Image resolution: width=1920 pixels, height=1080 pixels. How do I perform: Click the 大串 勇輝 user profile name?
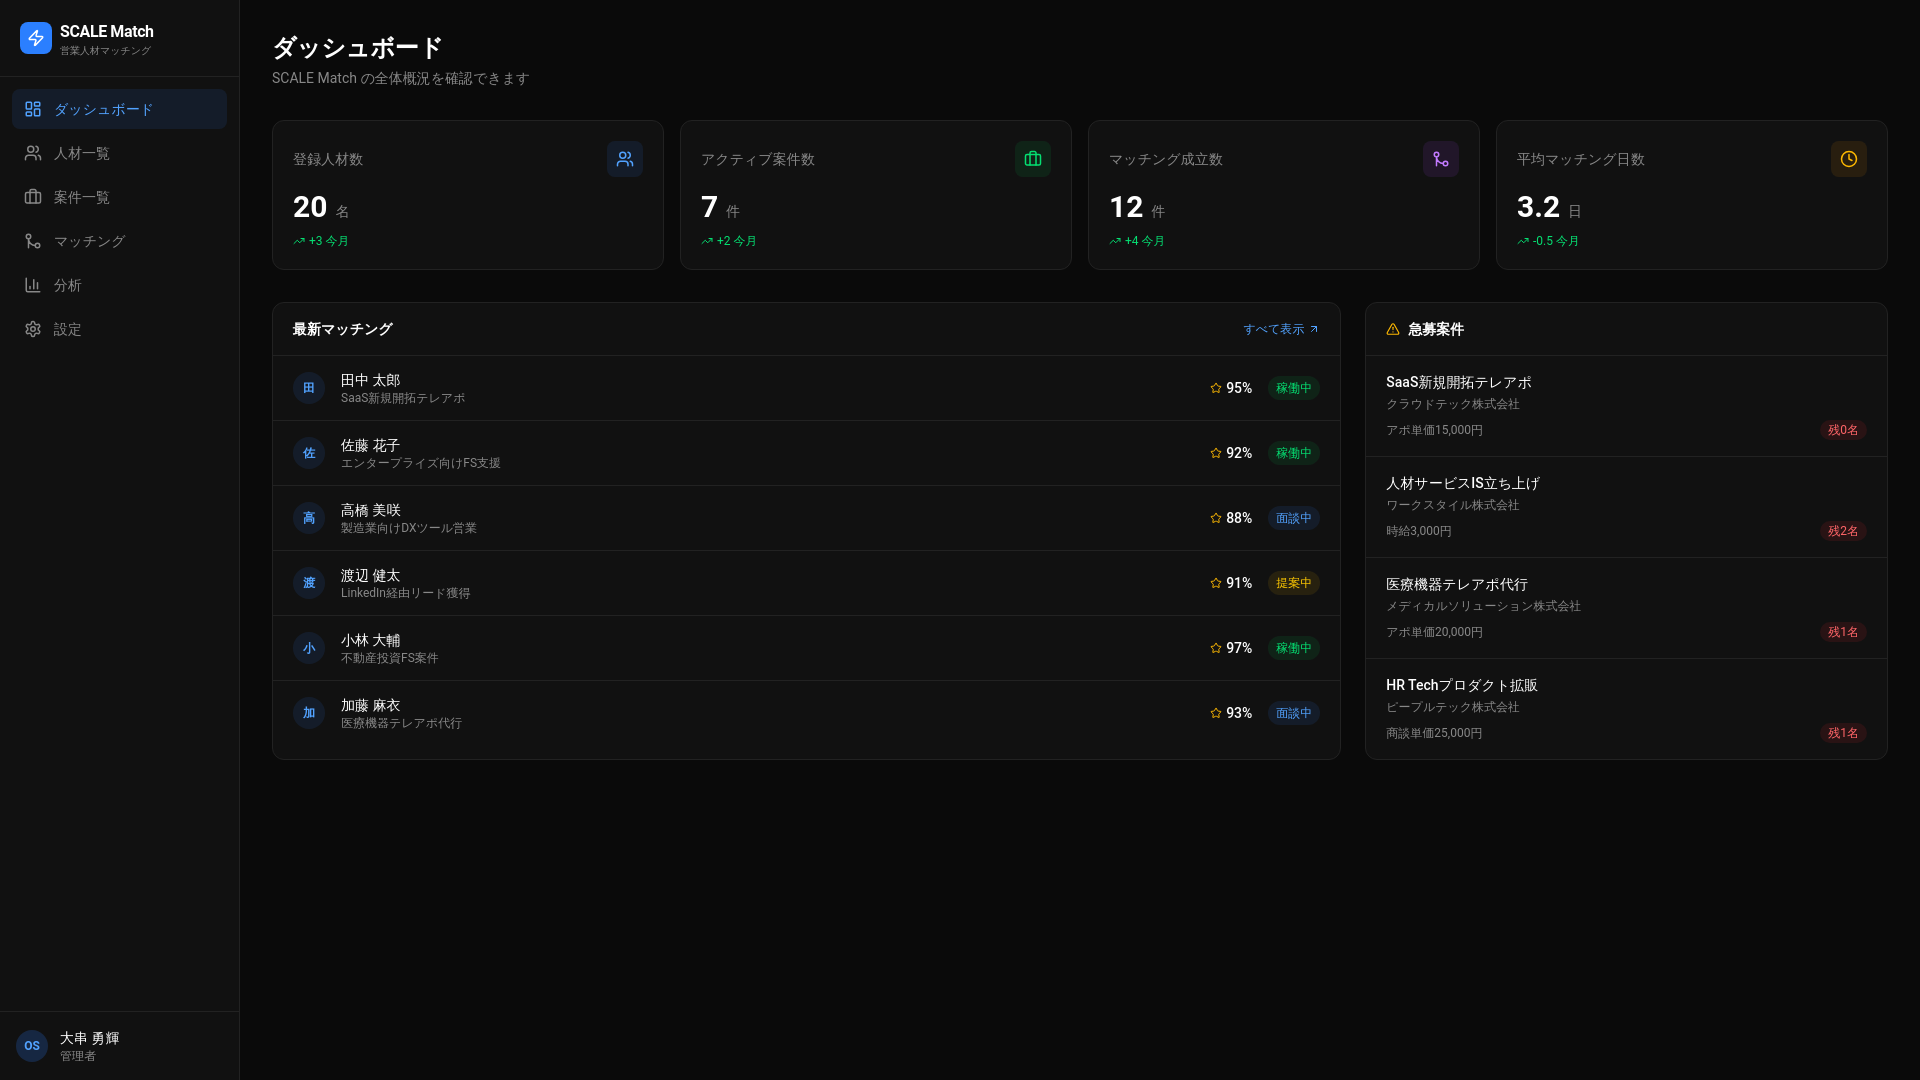(89, 1038)
